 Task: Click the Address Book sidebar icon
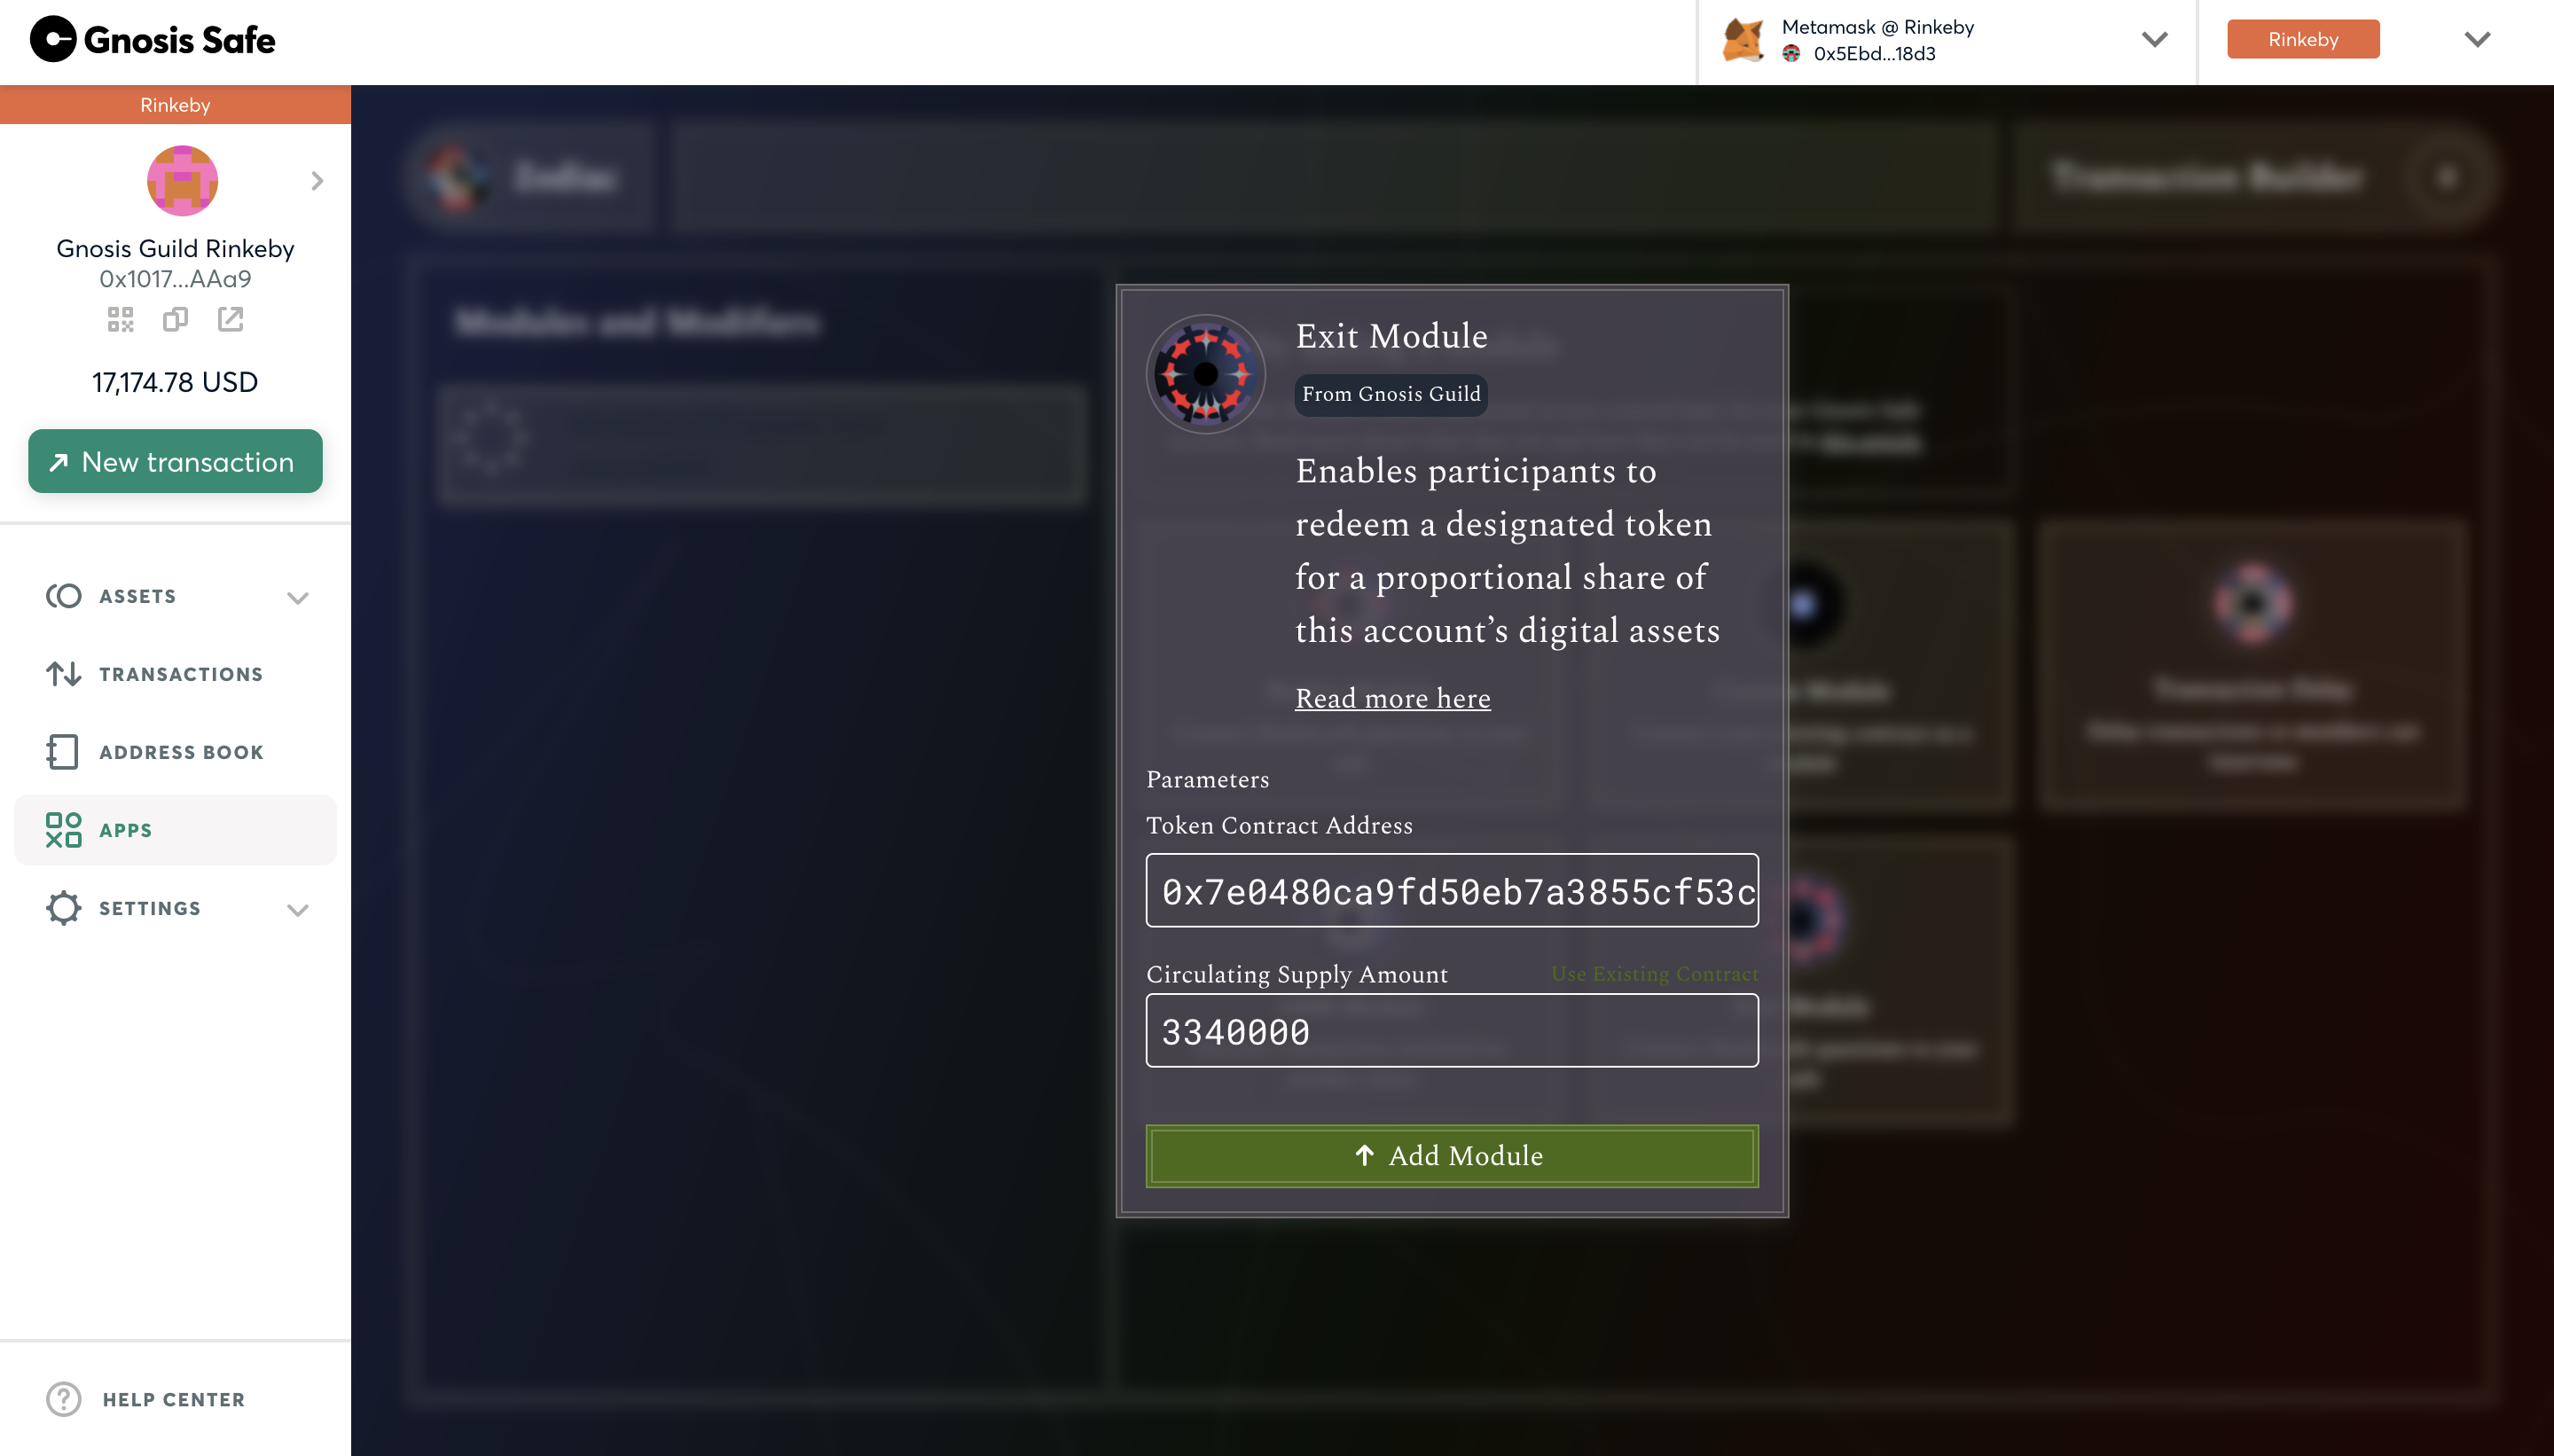(63, 753)
